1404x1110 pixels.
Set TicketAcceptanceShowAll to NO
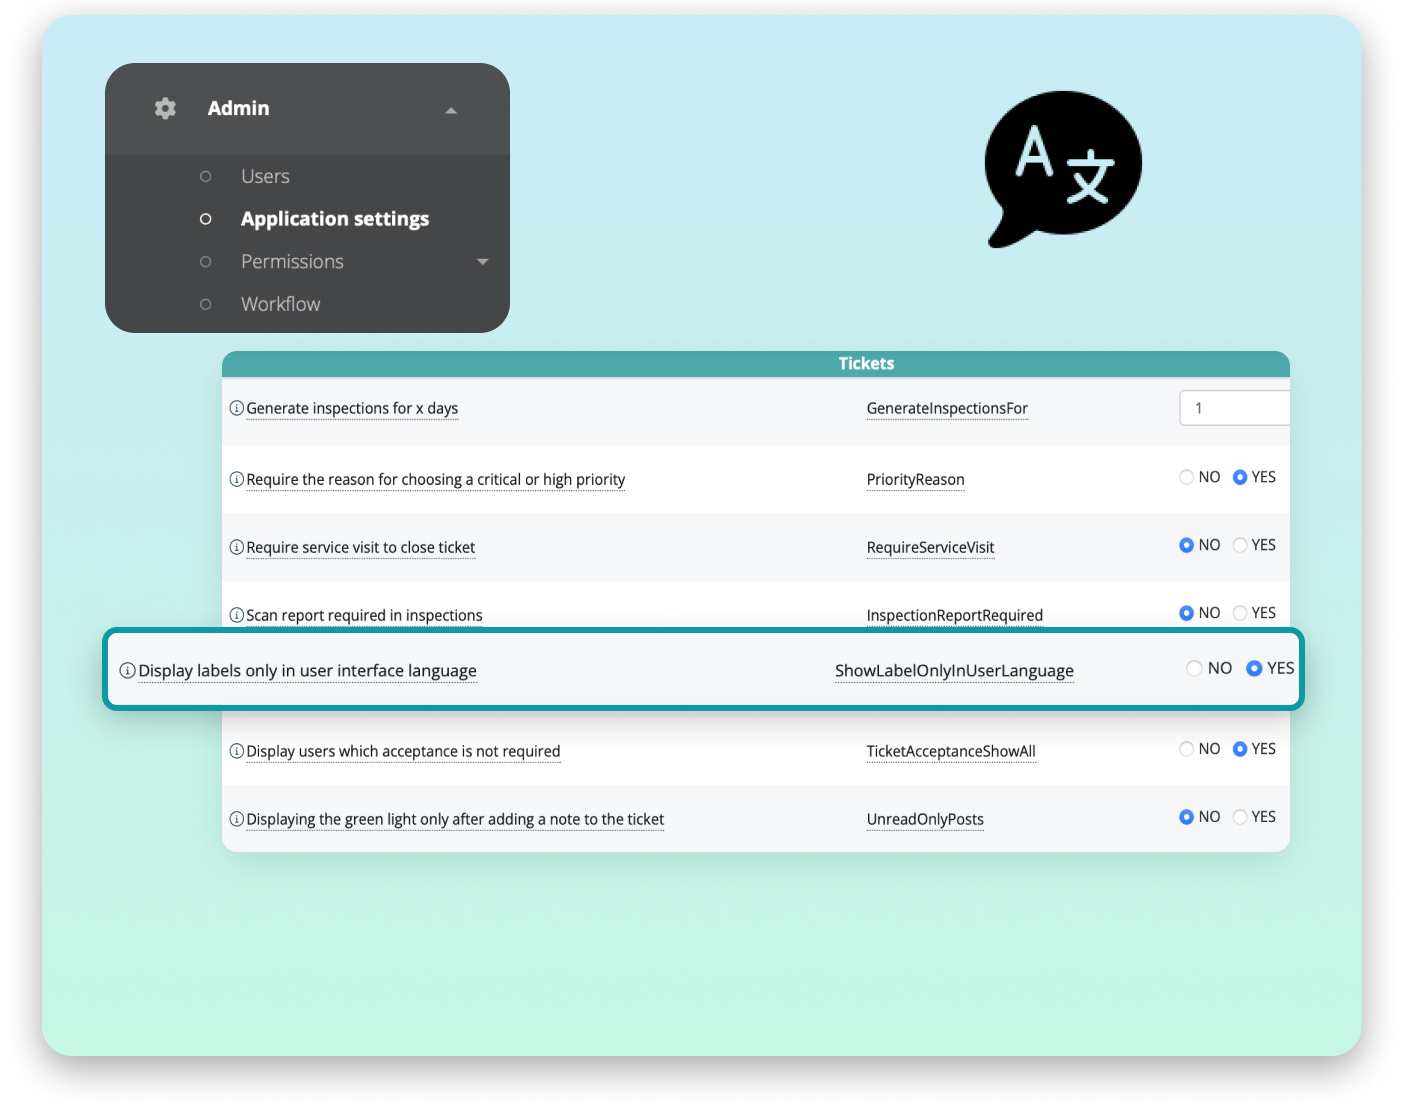(1186, 749)
